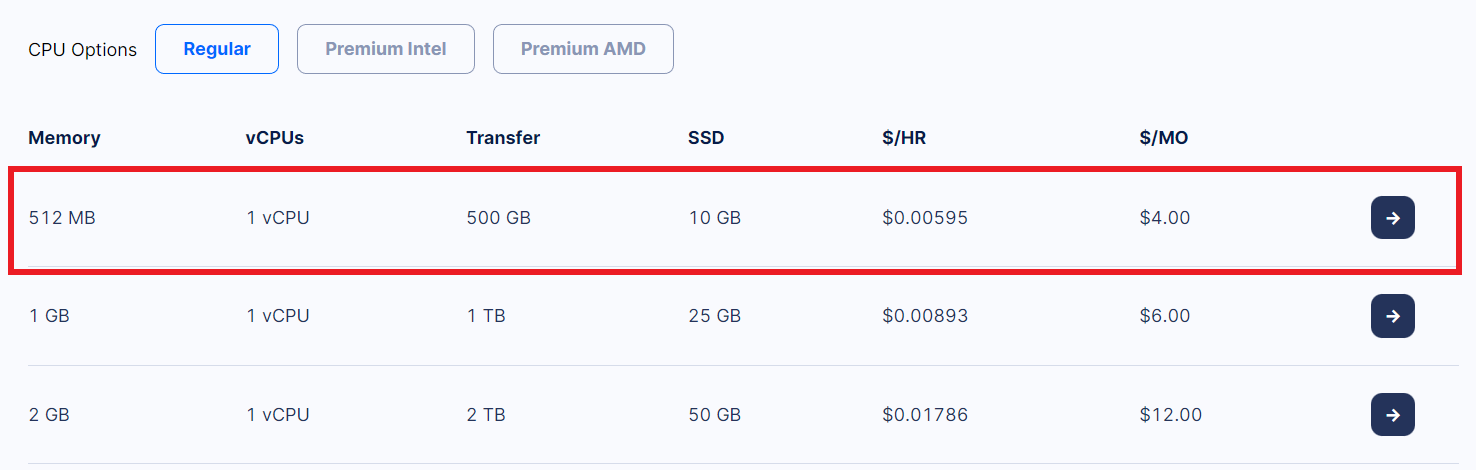Click the 500 GB transfer value
The width and height of the screenshot is (1476, 470).
[x=498, y=217]
